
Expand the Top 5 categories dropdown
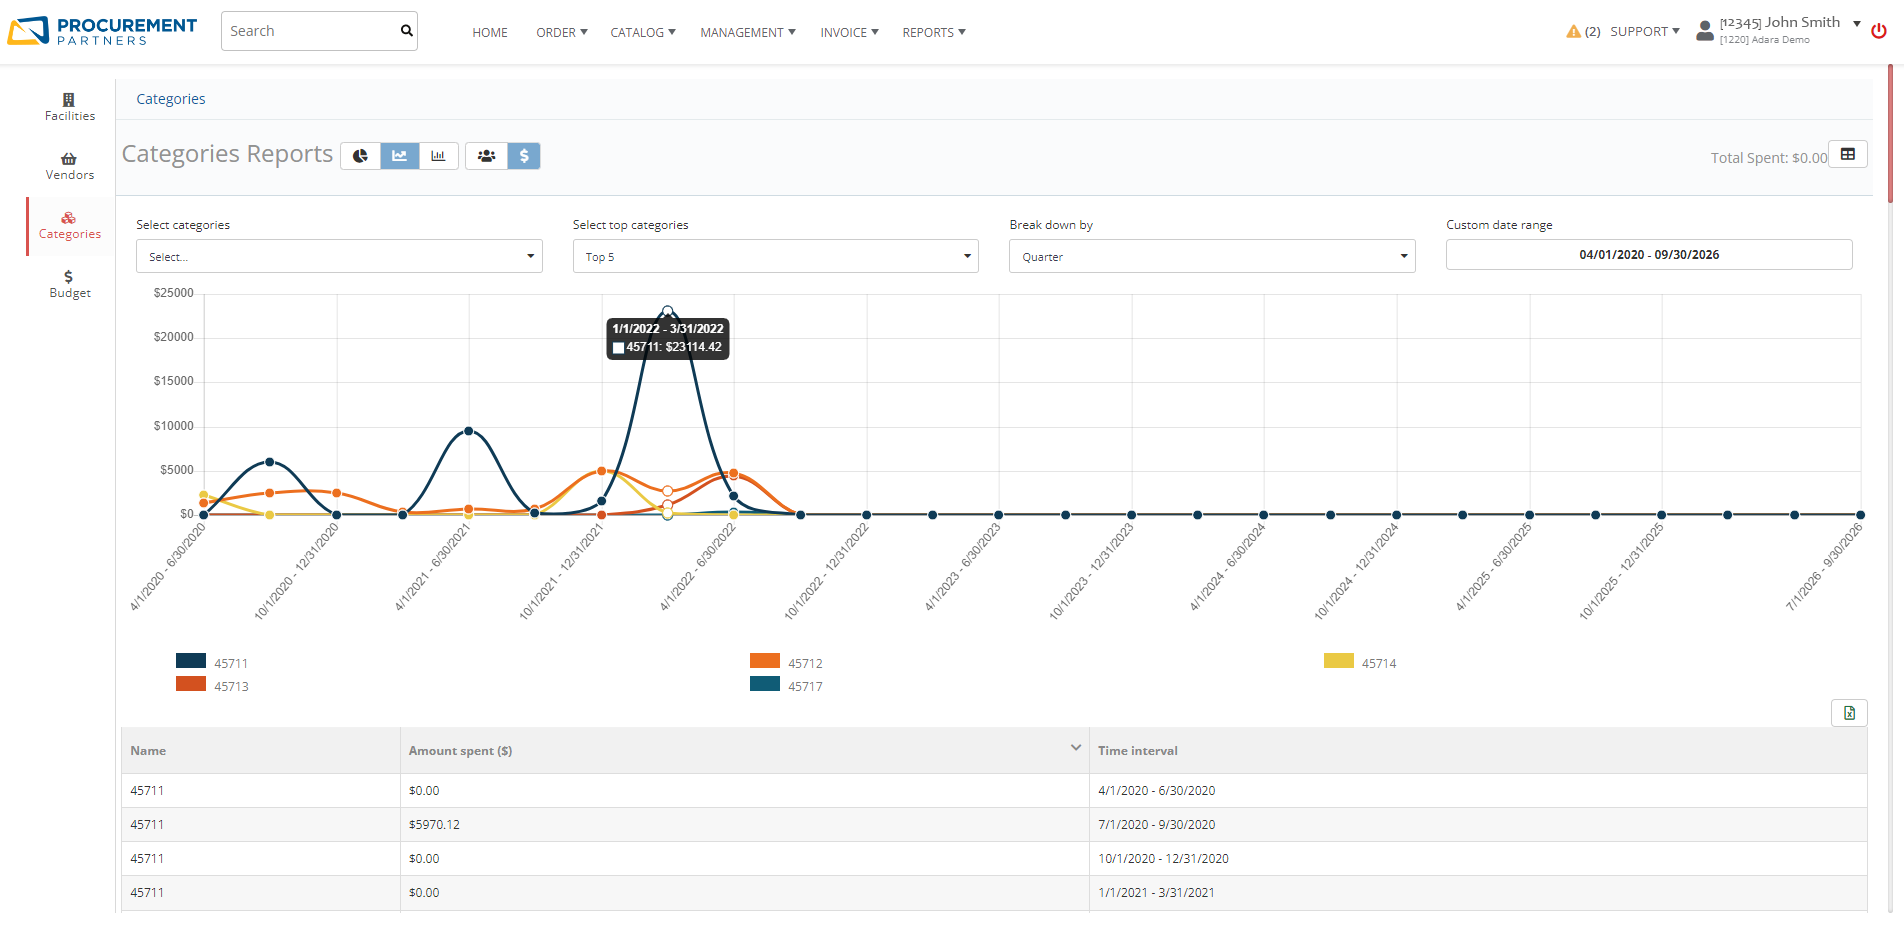[775, 256]
